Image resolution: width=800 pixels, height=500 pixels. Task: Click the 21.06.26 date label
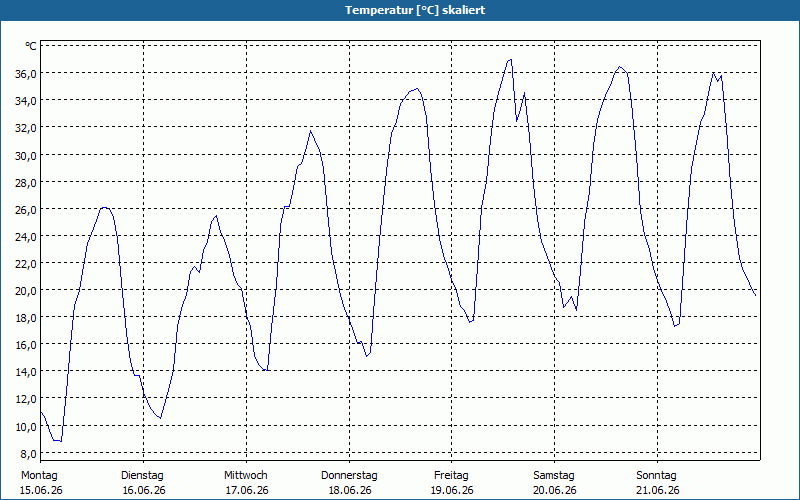coord(658,490)
